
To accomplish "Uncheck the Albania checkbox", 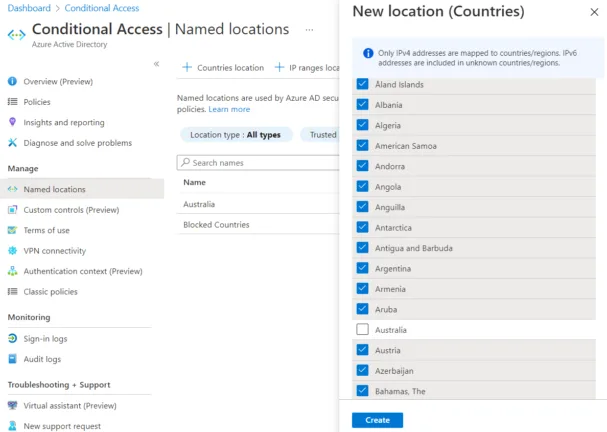I will [362, 105].
